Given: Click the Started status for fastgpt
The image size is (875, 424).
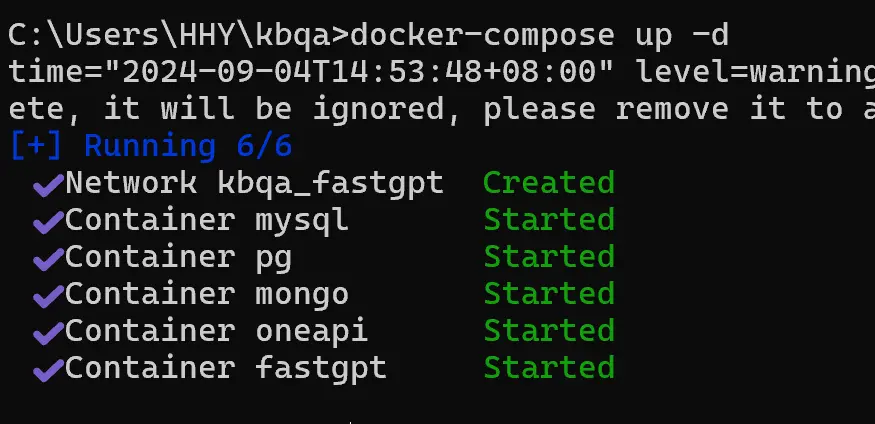Looking at the screenshot, I should point(548,369).
